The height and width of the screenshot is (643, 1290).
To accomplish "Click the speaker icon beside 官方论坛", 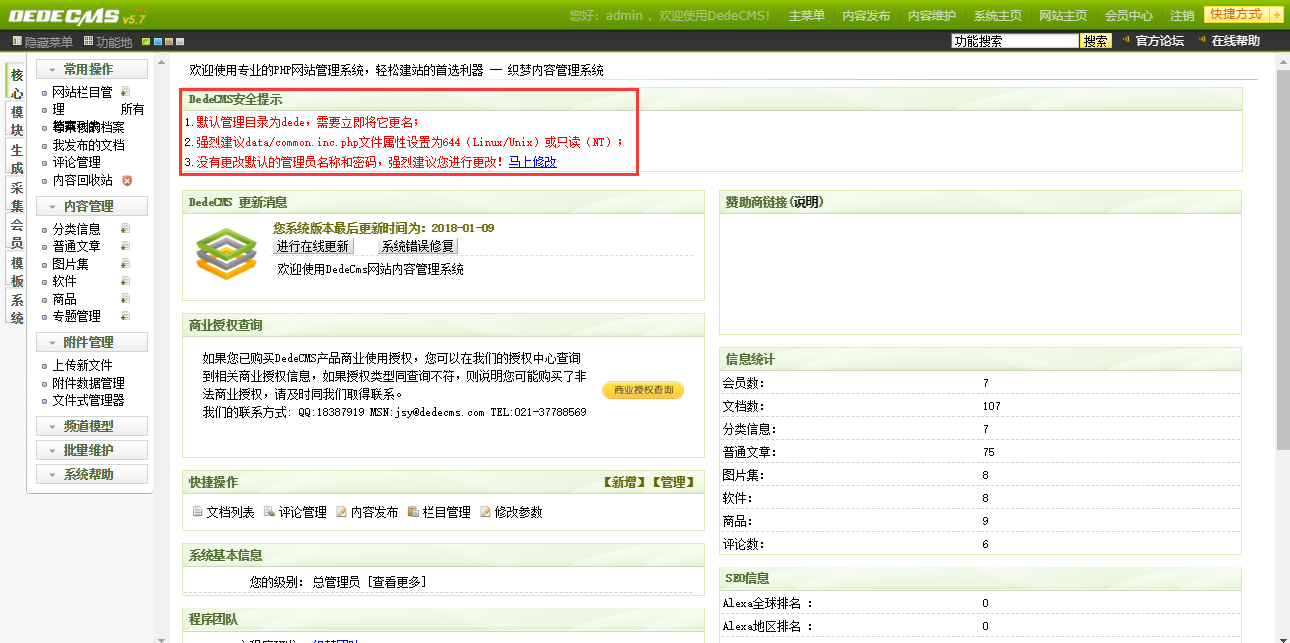I will 1127,41.
